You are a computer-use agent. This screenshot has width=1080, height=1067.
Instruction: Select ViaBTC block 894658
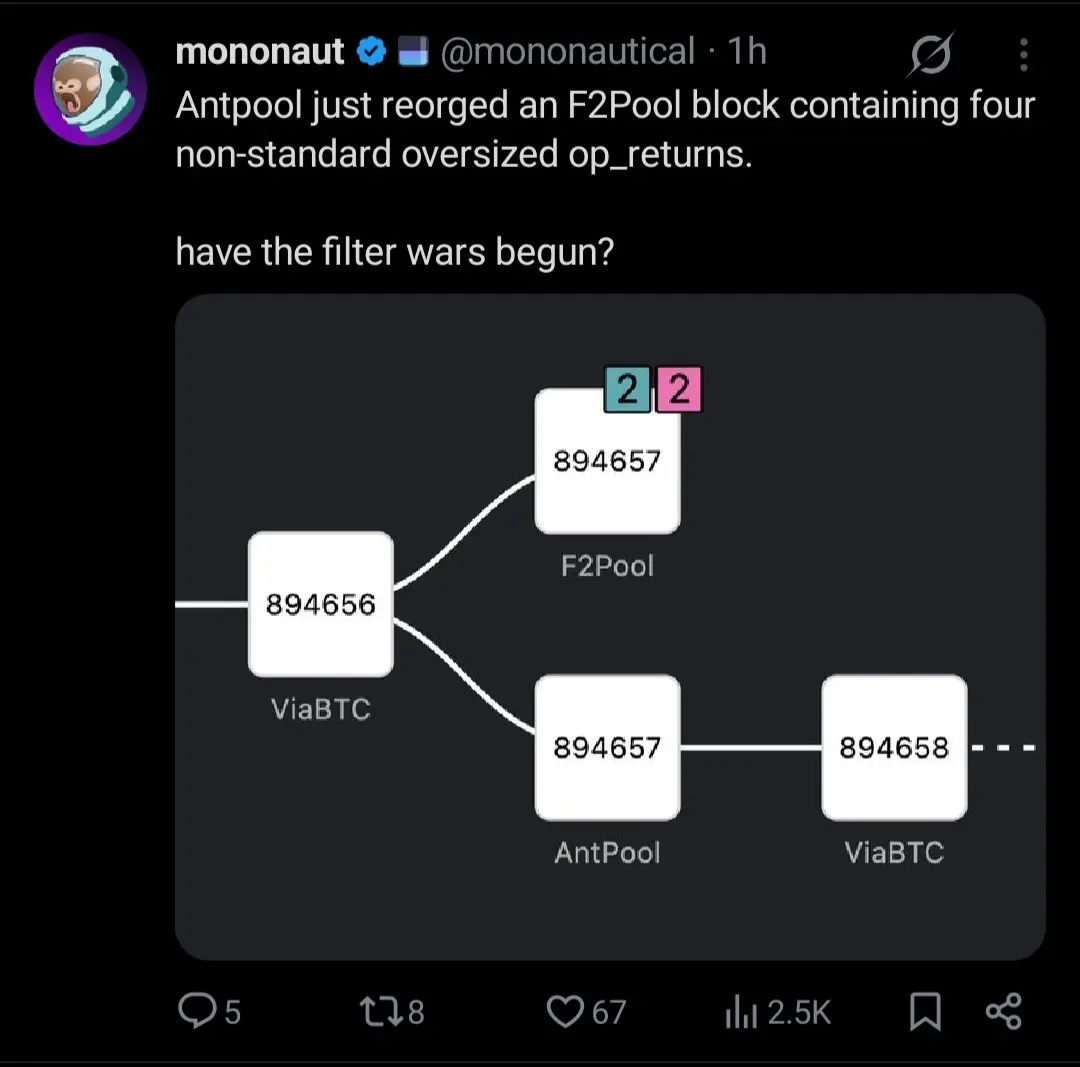pos(894,747)
